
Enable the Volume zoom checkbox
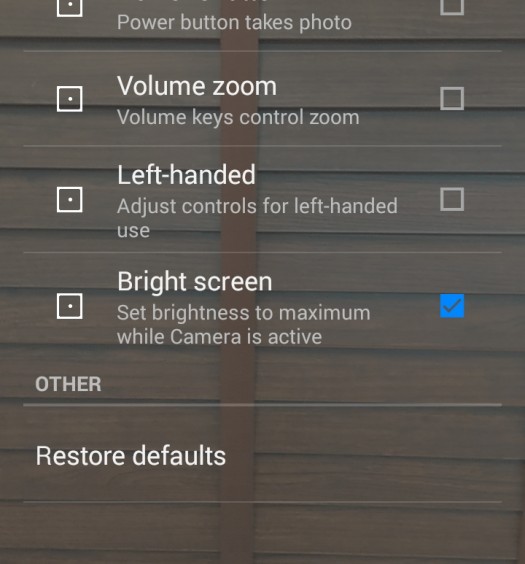point(452,98)
